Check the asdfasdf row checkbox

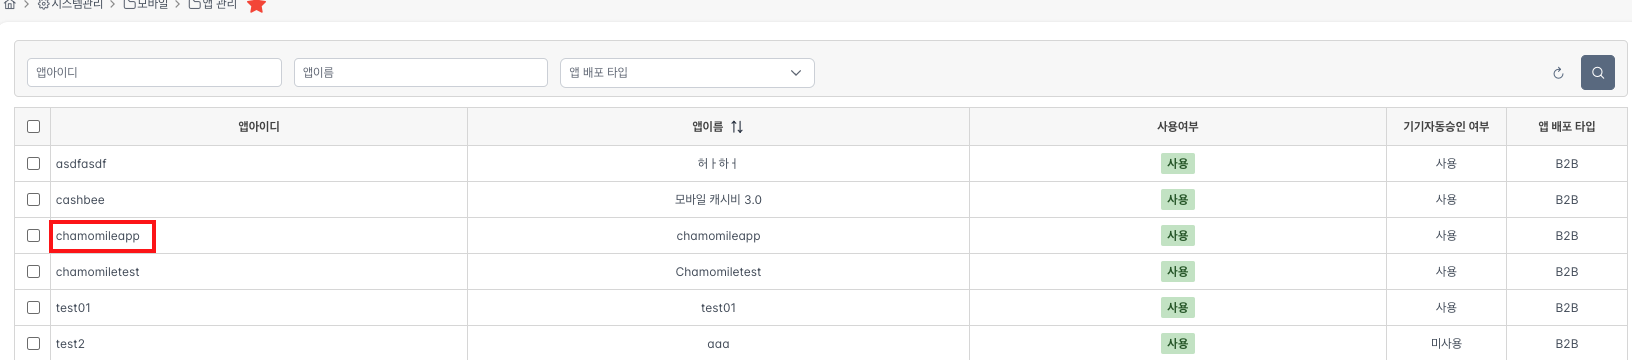(x=33, y=163)
